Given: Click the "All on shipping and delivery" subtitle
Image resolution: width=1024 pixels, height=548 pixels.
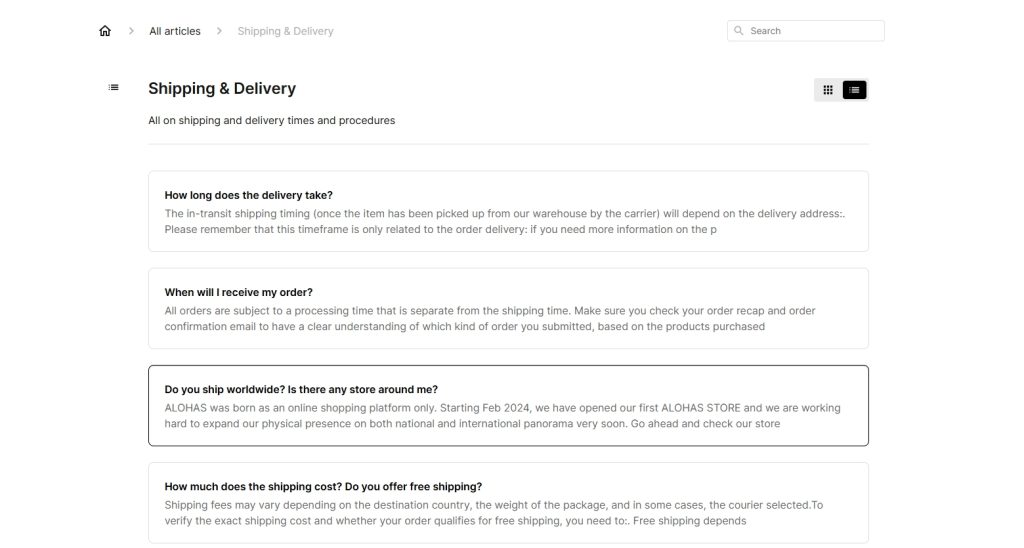Looking at the screenshot, I should (x=271, y=120).
